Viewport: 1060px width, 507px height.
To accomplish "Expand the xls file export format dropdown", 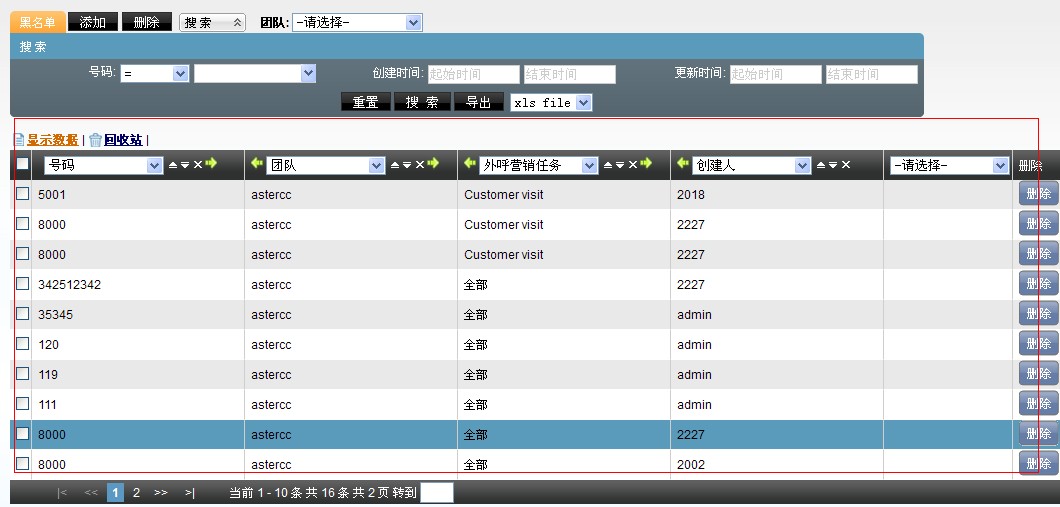I will 551,102.
